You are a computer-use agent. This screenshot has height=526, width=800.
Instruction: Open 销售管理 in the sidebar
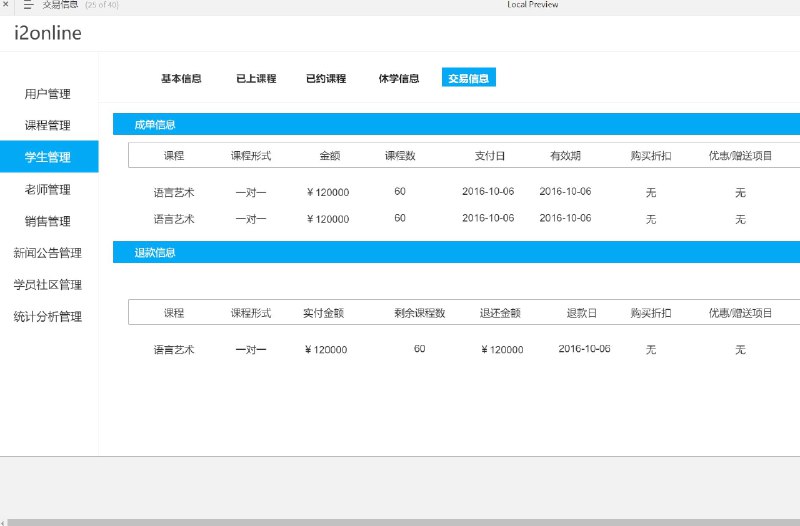coord(47,221)
